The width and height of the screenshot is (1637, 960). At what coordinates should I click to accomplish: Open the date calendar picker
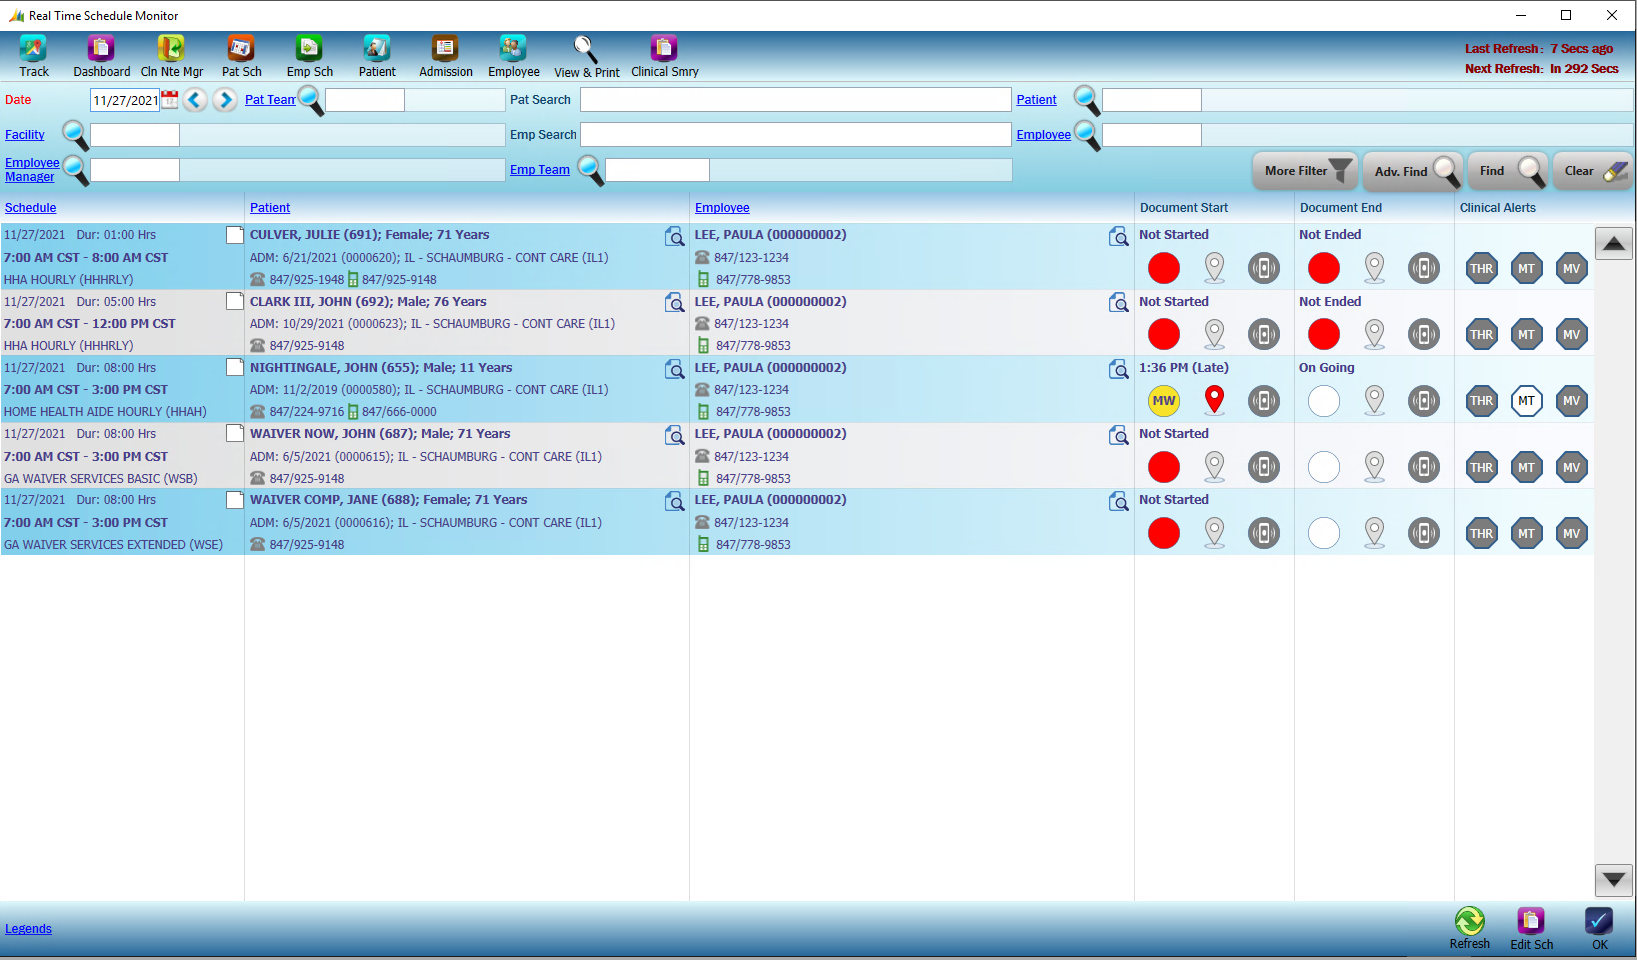click(x=171, y=99)
